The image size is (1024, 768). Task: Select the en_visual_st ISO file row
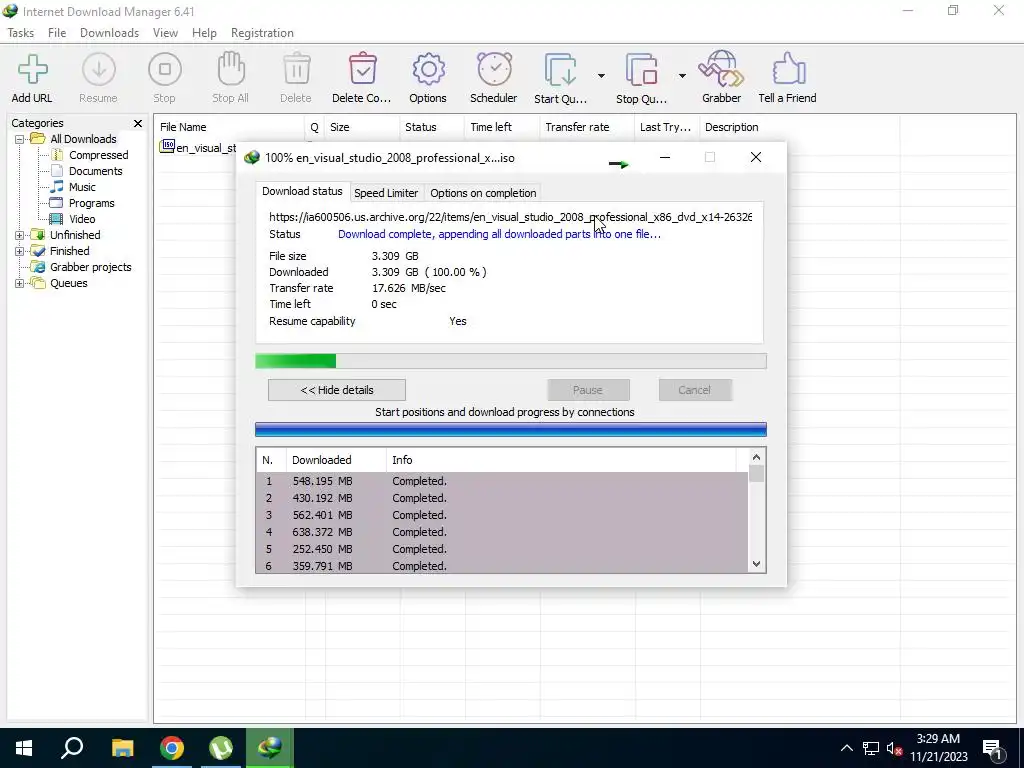tap(198, 148)
